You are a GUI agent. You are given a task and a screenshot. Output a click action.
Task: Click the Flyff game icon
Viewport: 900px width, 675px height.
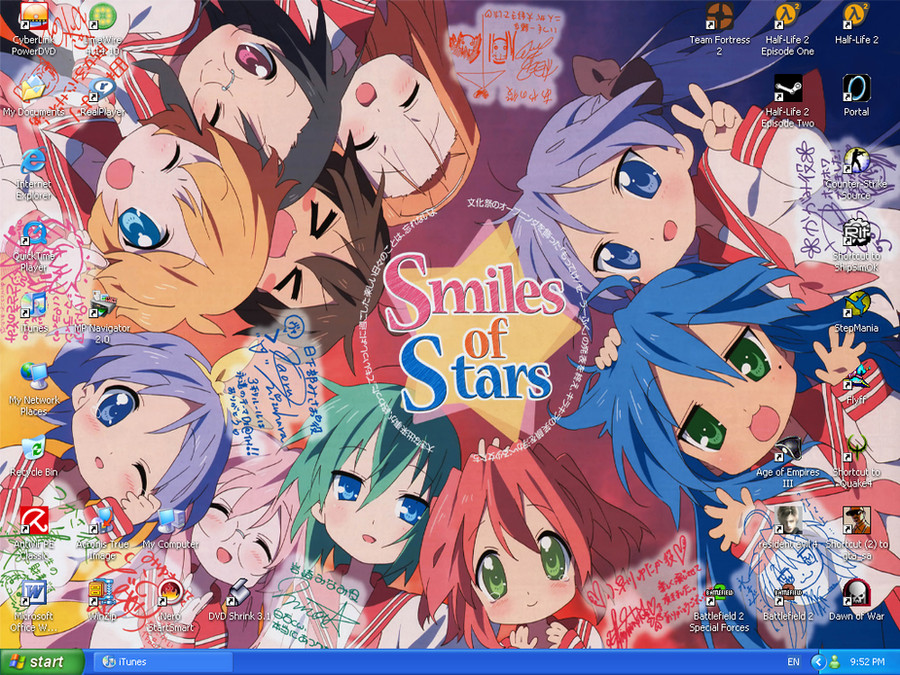pyautogui.click(x=856, y=377)
